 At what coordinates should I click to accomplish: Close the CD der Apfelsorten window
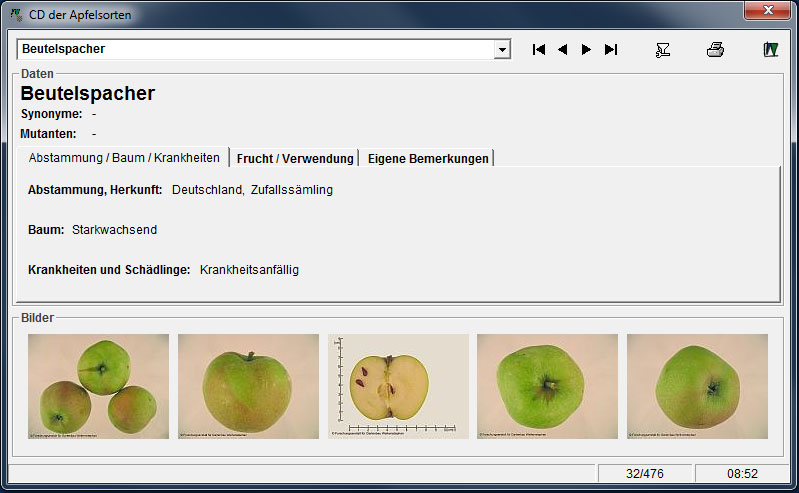769,11
